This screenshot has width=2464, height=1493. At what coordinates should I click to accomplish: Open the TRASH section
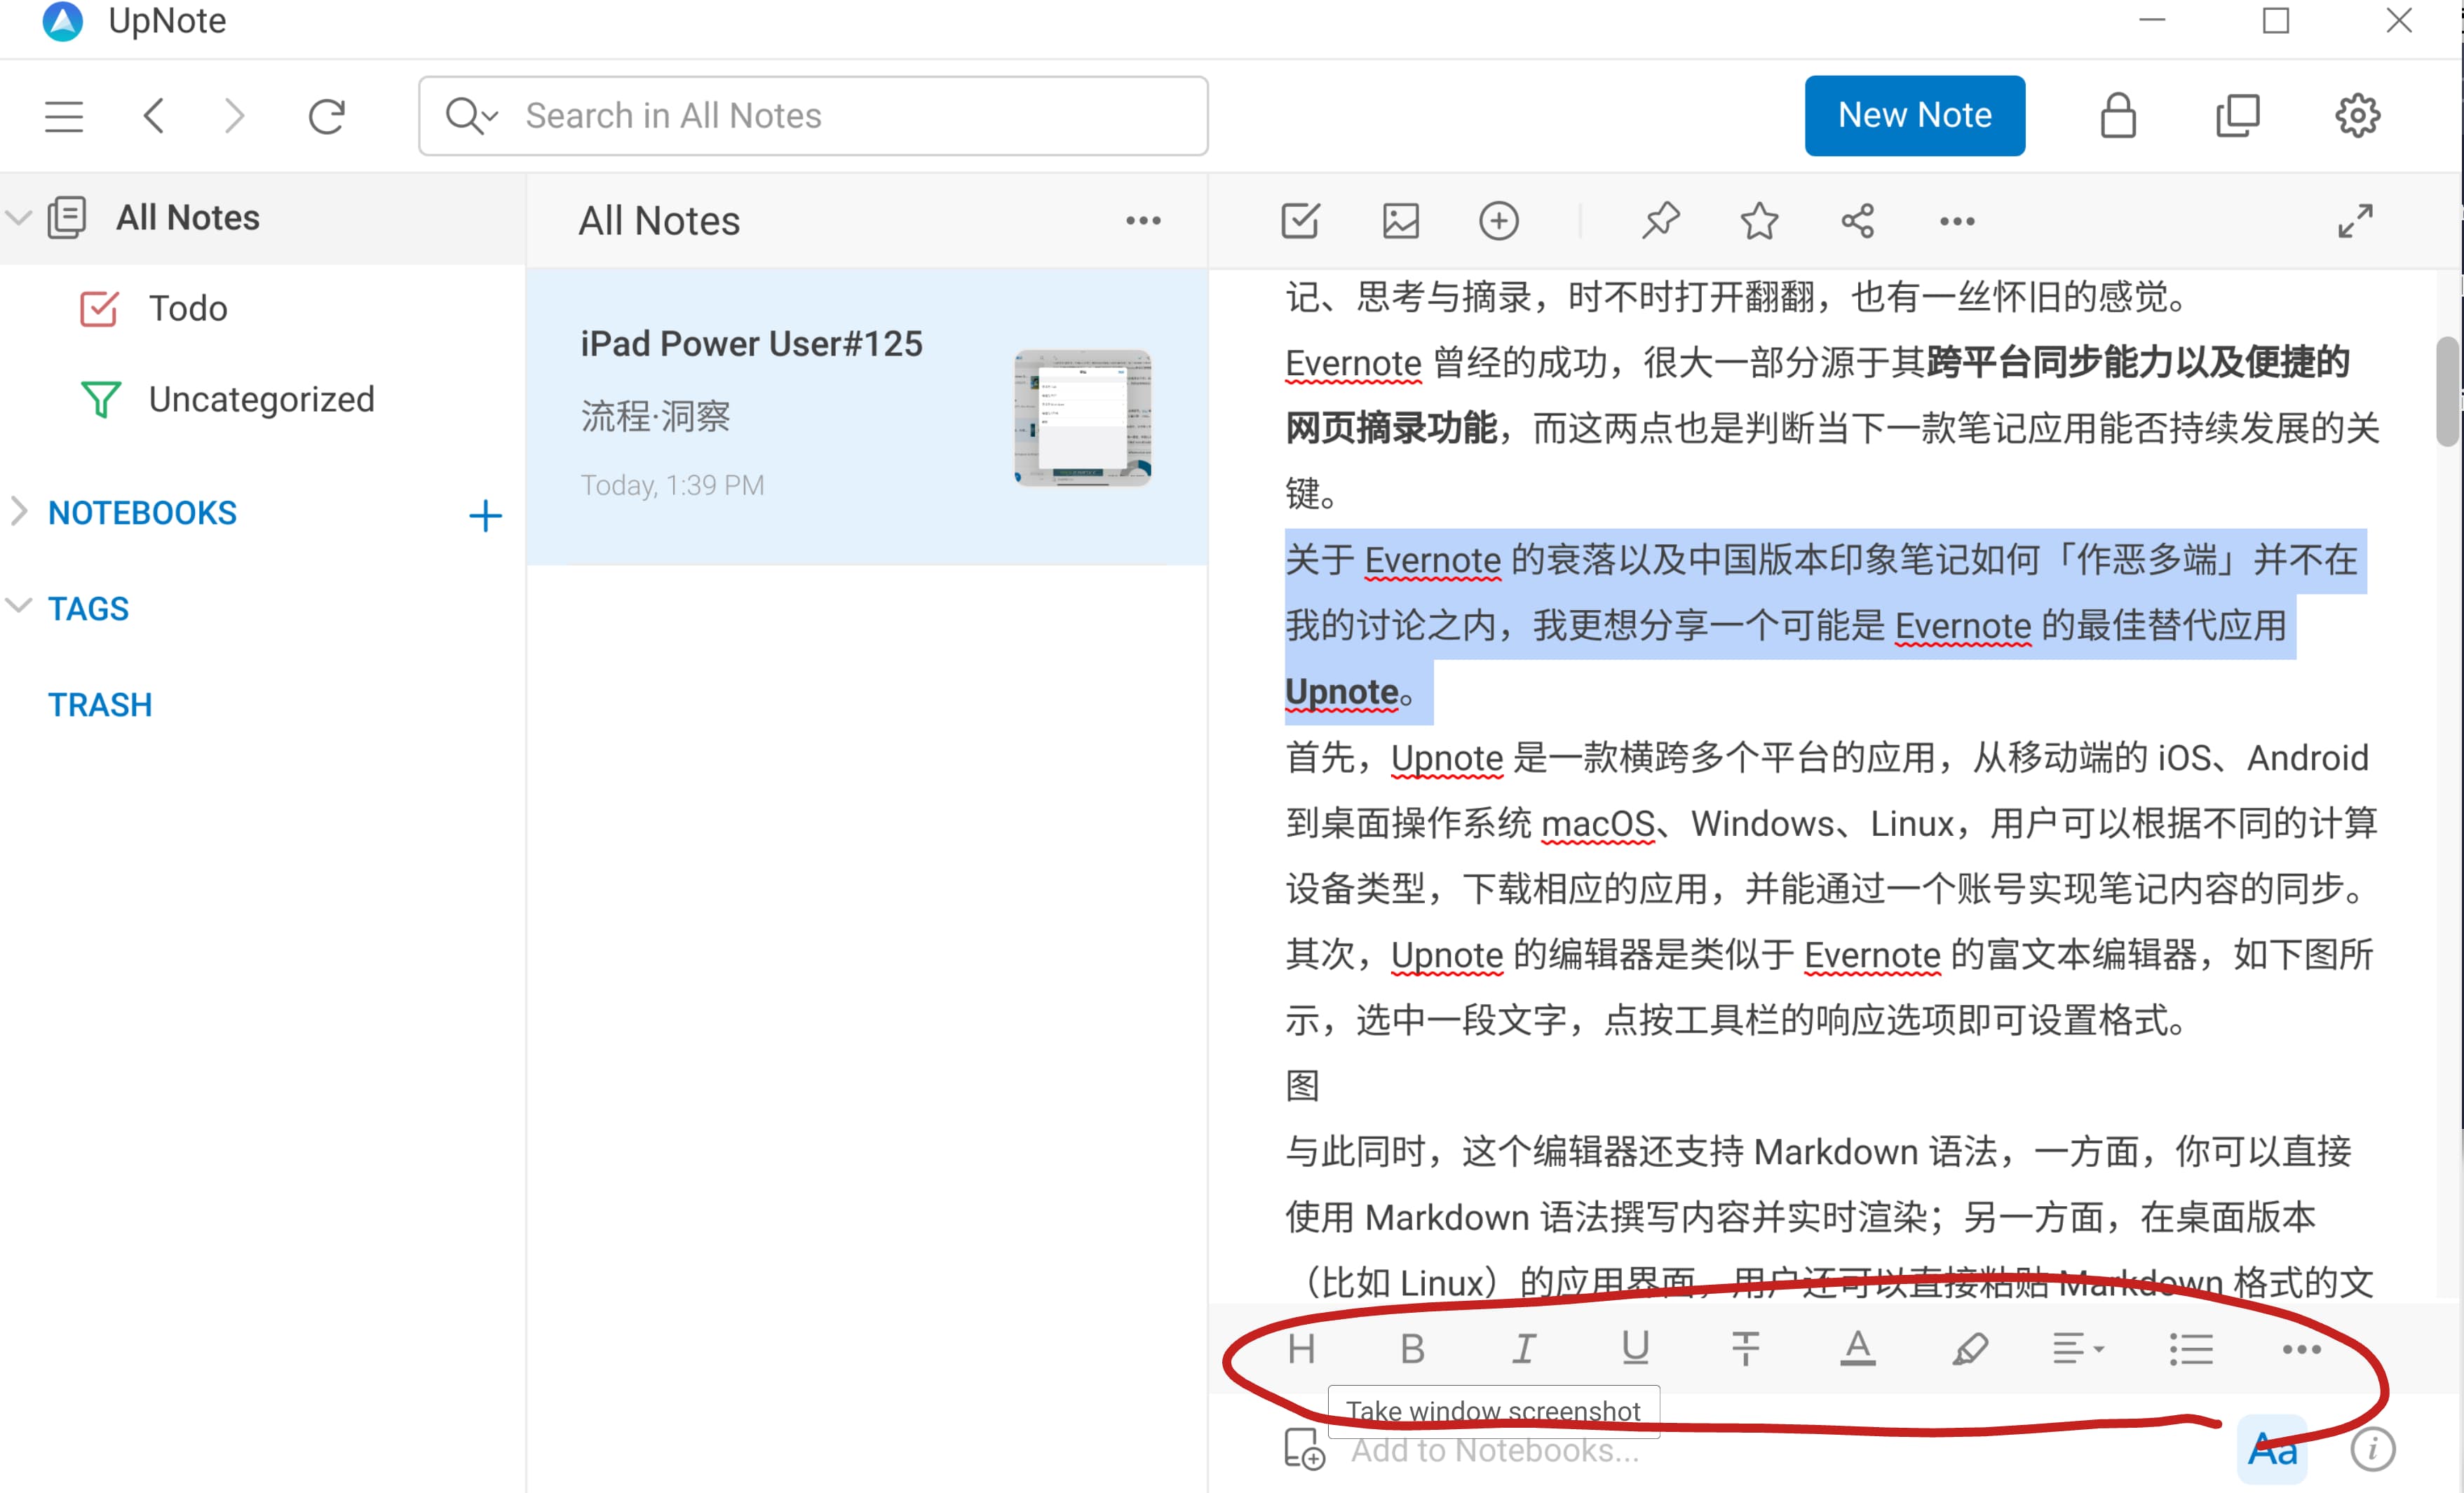[x=100, y=705]
